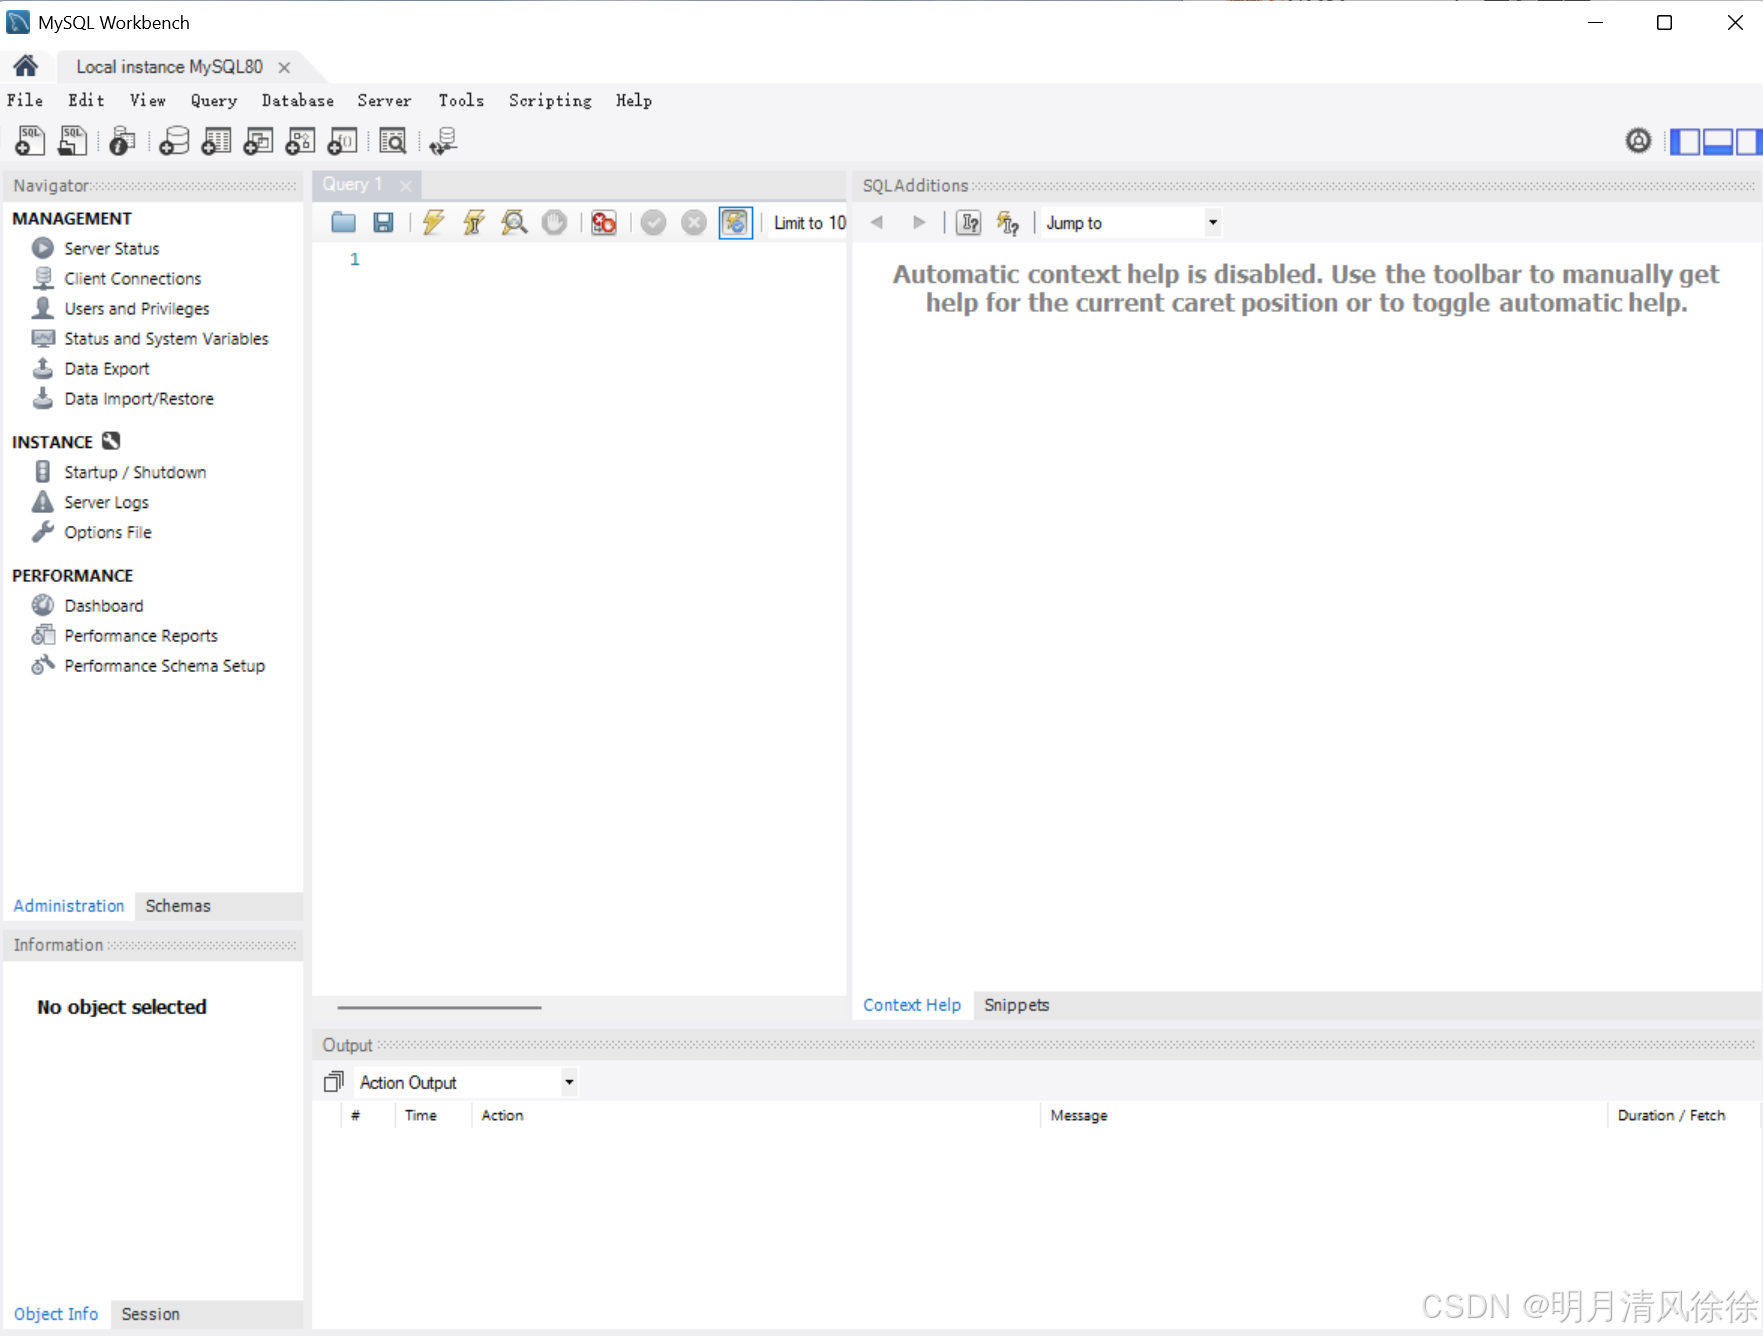Open Data Export
1763x1336 pixels.
point(107,368)
